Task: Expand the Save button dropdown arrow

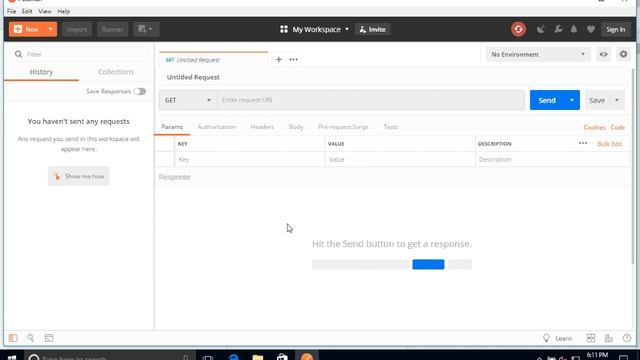Action: coord(617,100)
